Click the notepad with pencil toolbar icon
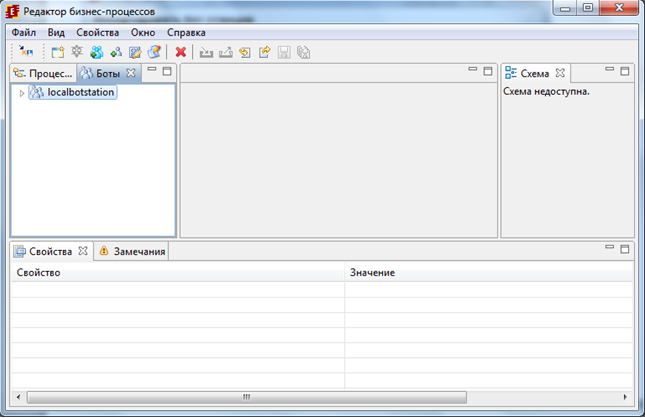The width and height of the screenshot is (645, 418). pyautogui.click(x=135, y=53)
